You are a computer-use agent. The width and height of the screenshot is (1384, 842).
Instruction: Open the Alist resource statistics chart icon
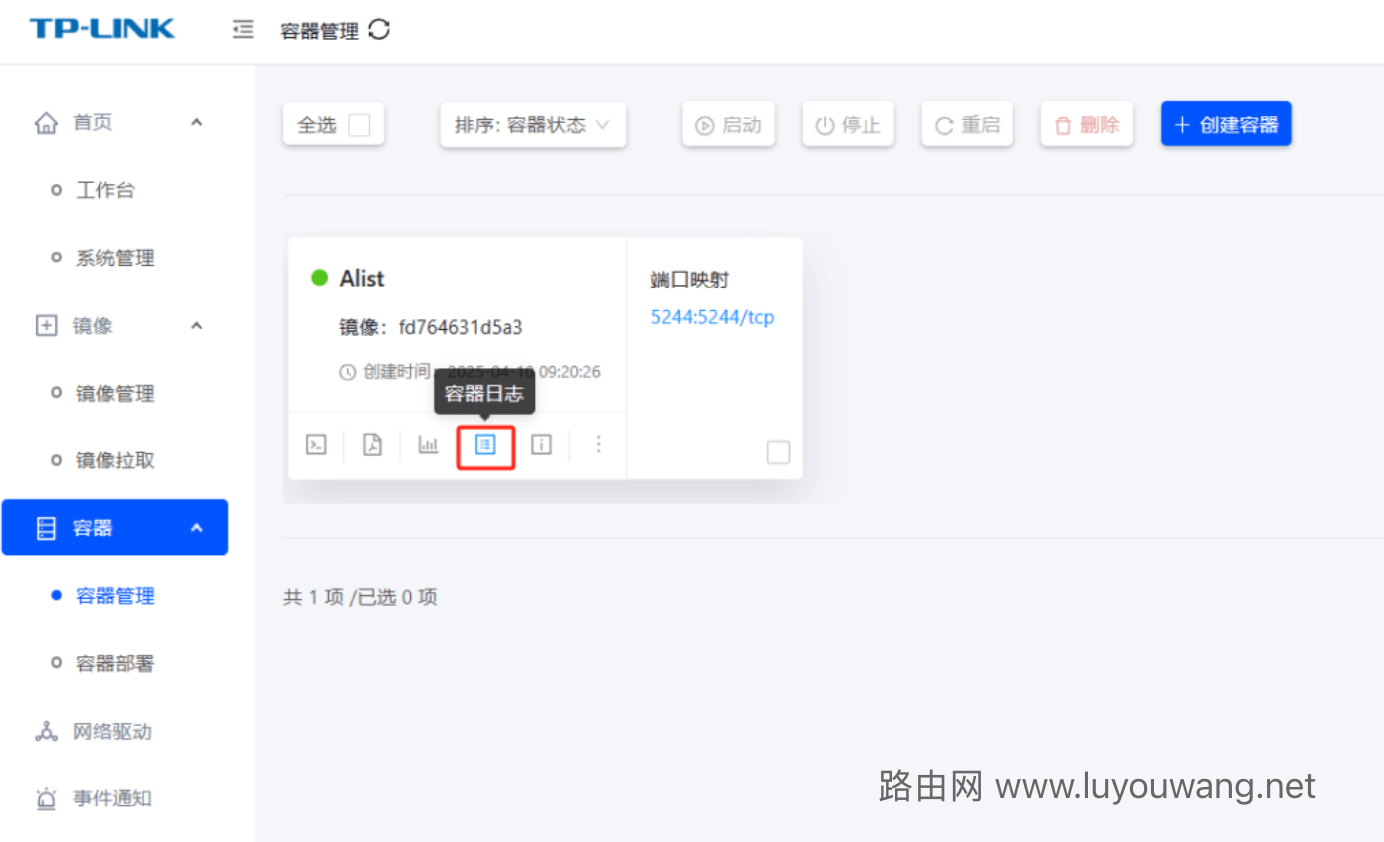[x=428, y=445]
